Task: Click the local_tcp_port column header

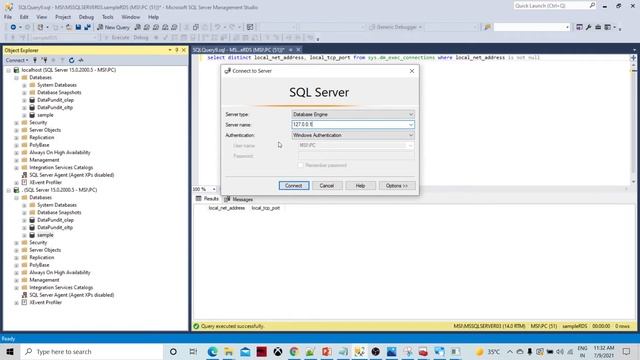Action: [266, 208]
